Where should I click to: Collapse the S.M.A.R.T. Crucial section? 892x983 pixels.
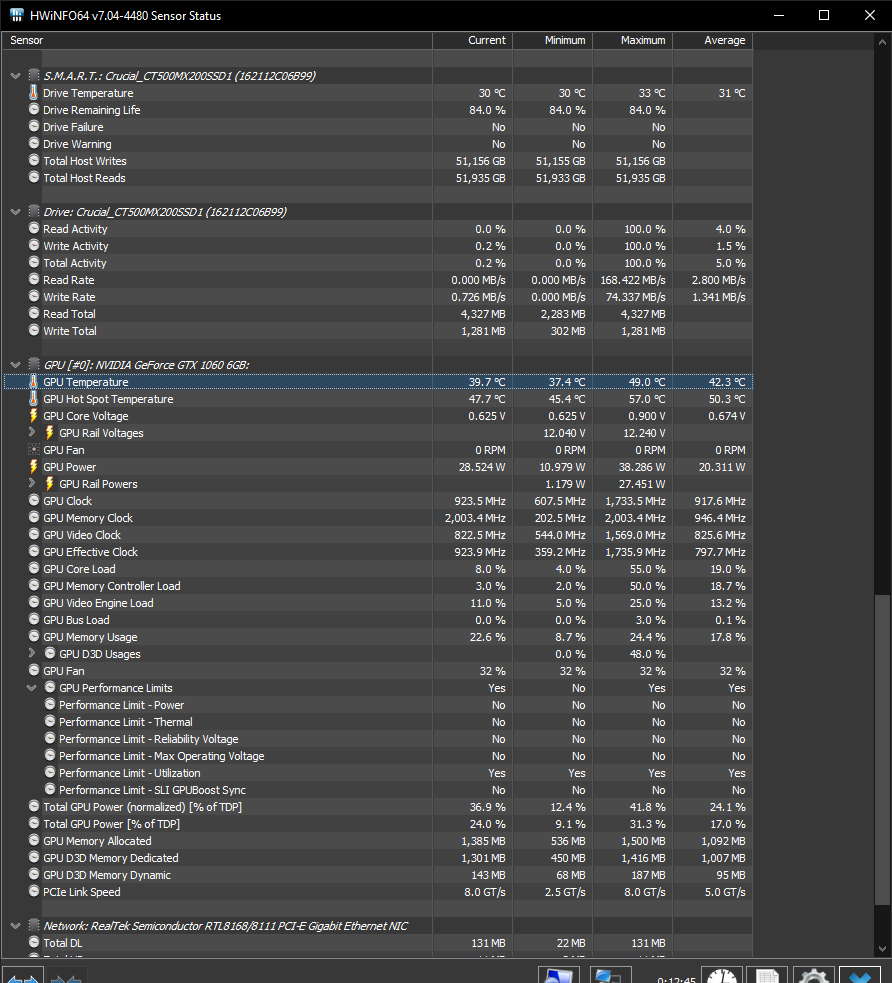point(16,76)
